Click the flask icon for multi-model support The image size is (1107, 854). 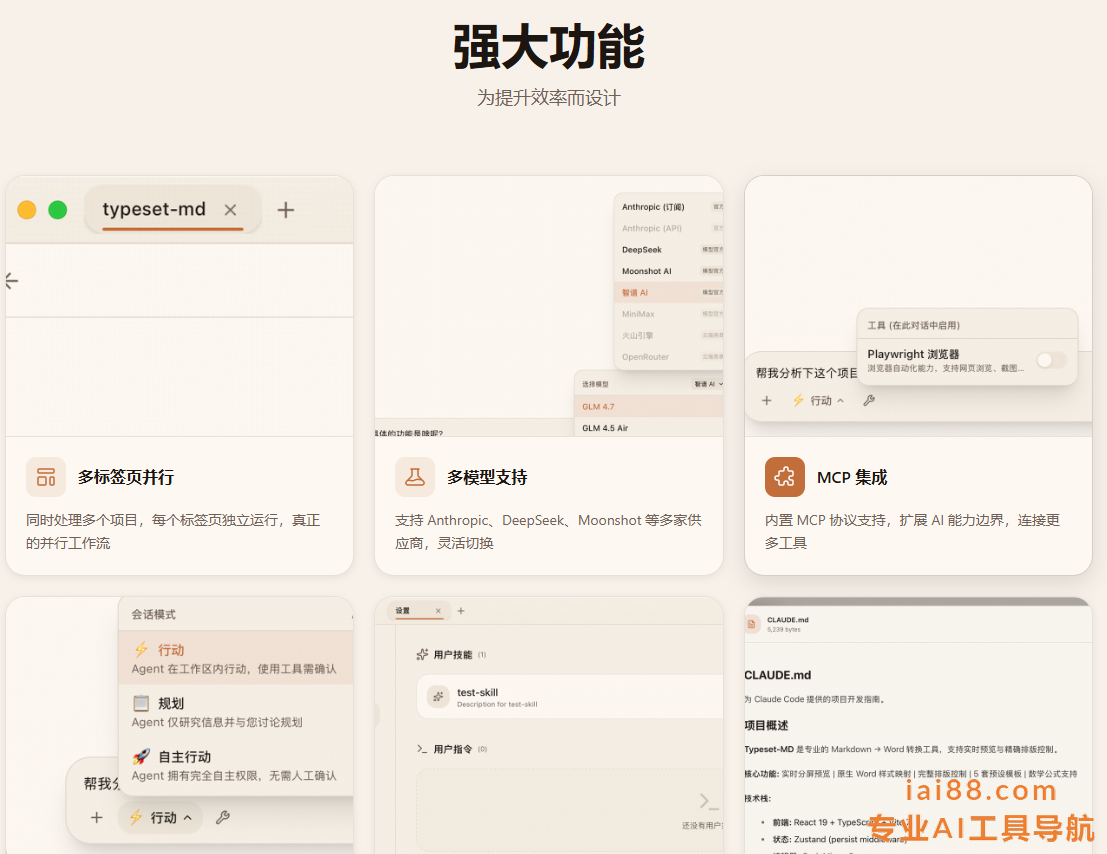coord(415,477)
